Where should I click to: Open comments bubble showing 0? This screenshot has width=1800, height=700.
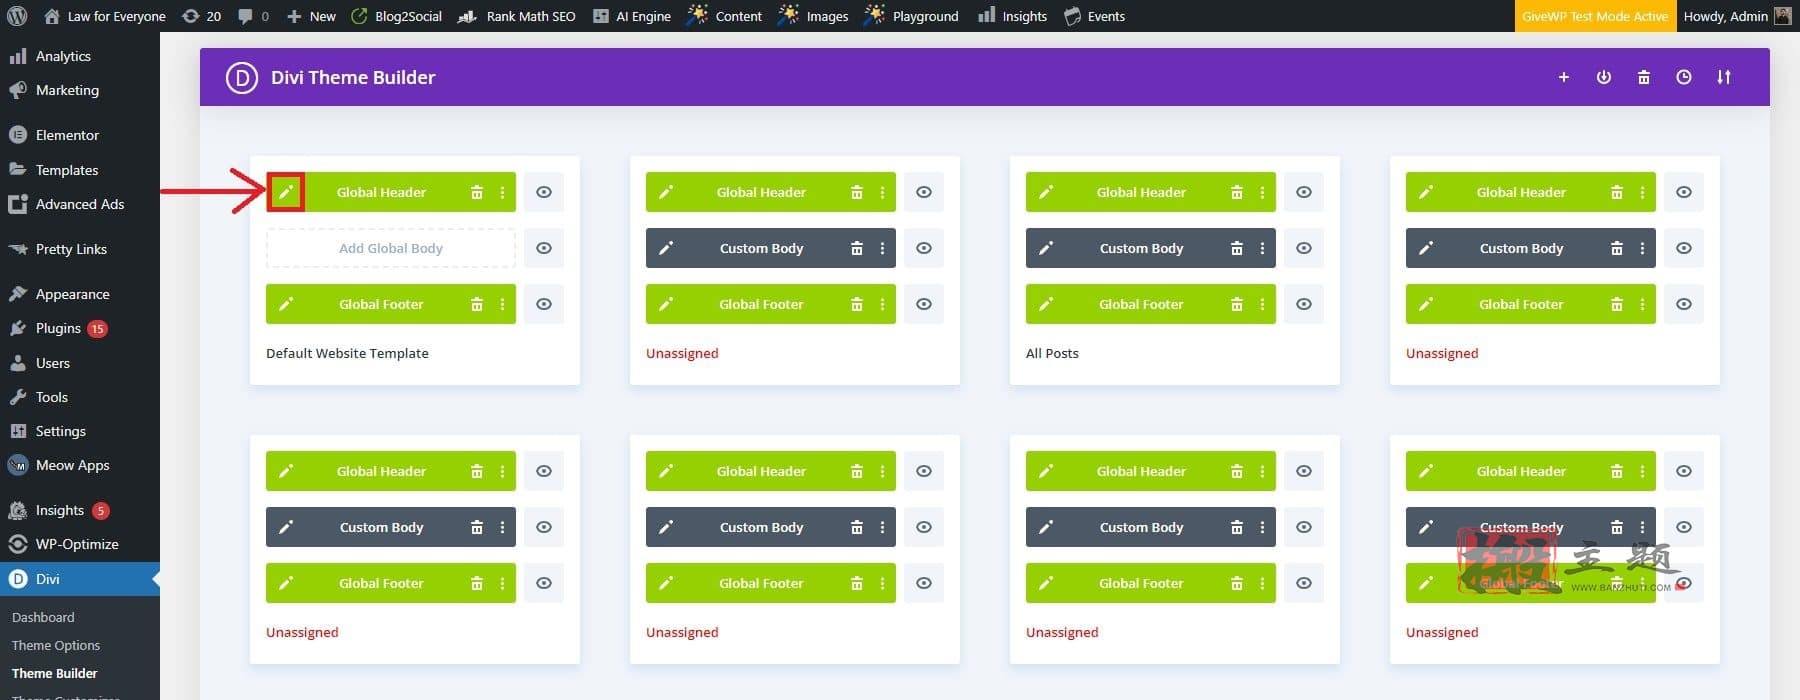tap(254, 16)
